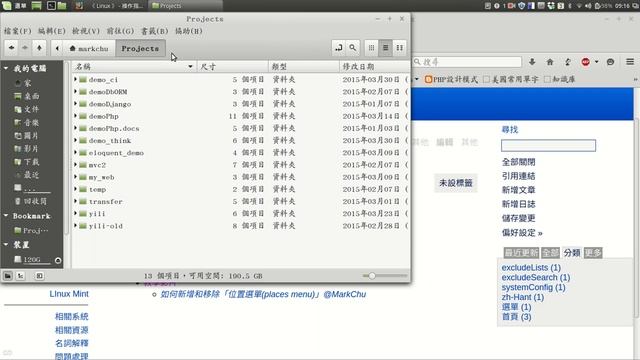
Task: Open the Proj… bookmark in the sidebar
Action: pos(32,230)
